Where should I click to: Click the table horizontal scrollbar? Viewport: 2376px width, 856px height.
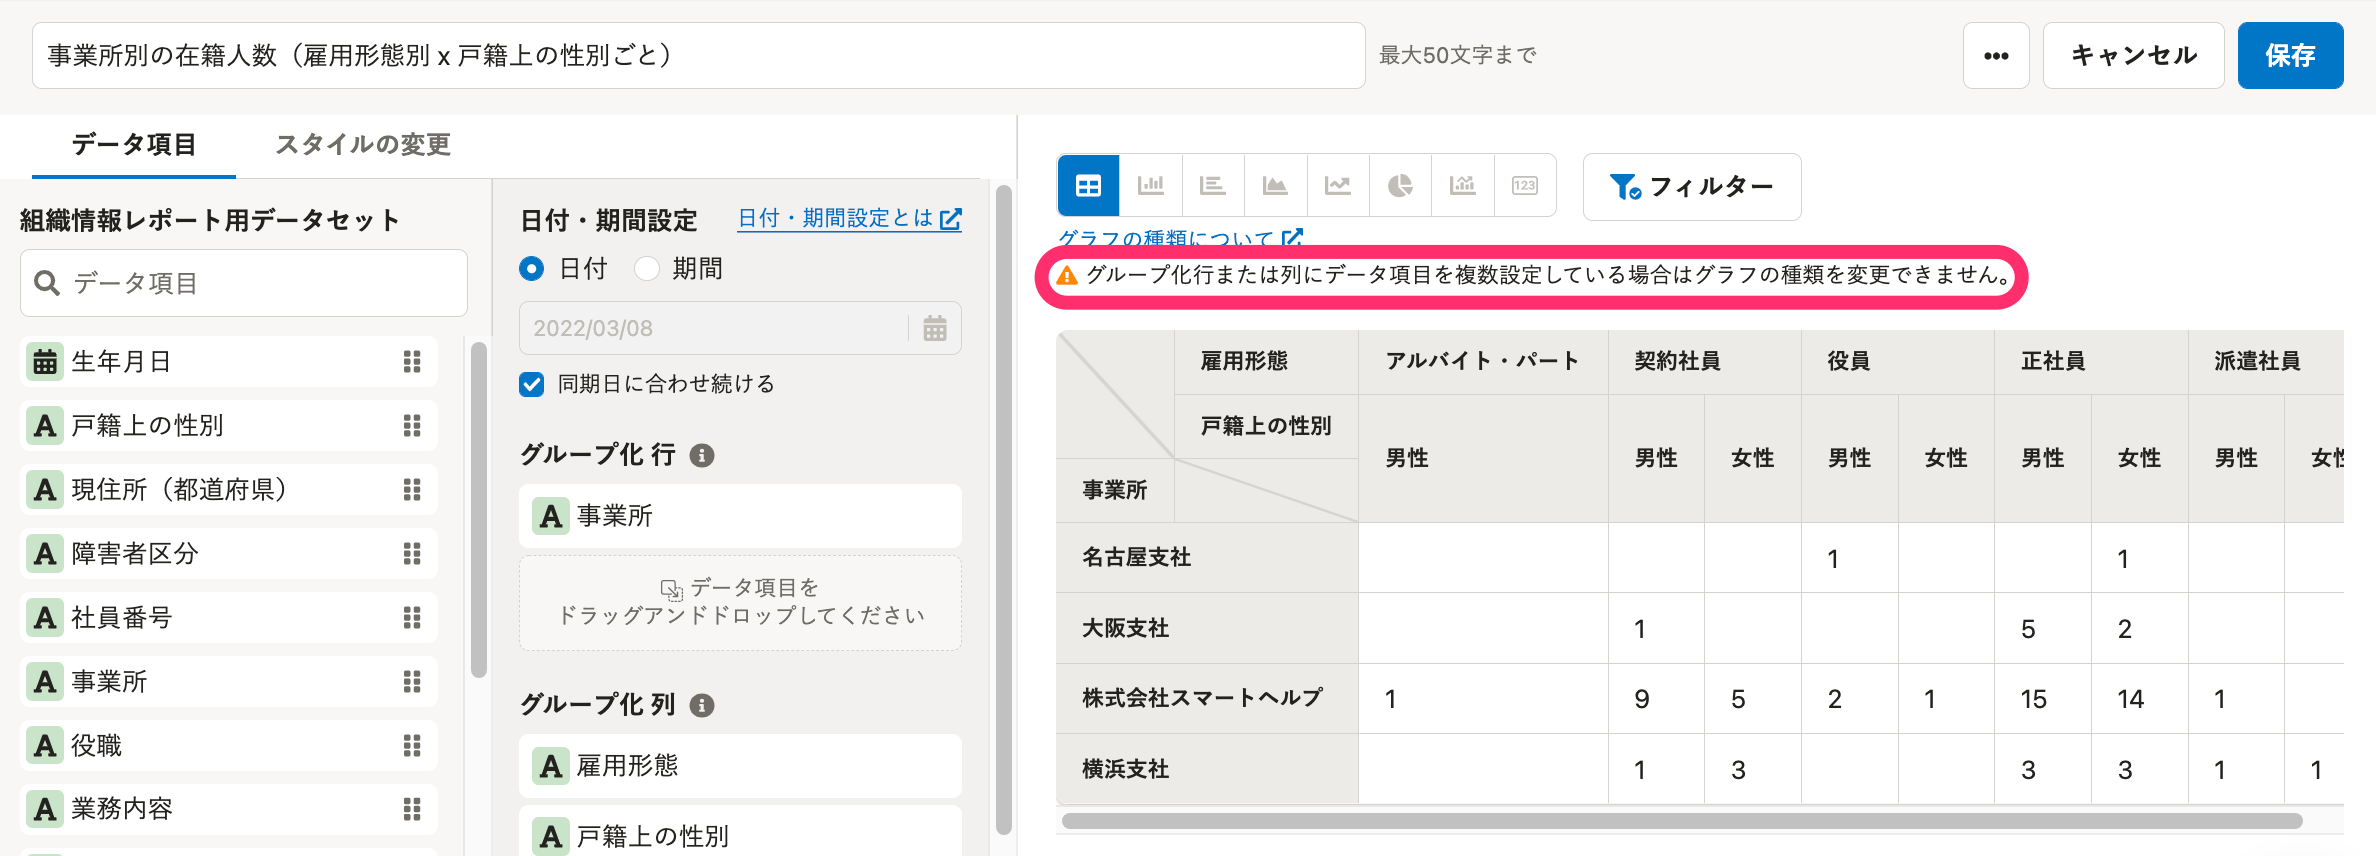coord(1682,821)
